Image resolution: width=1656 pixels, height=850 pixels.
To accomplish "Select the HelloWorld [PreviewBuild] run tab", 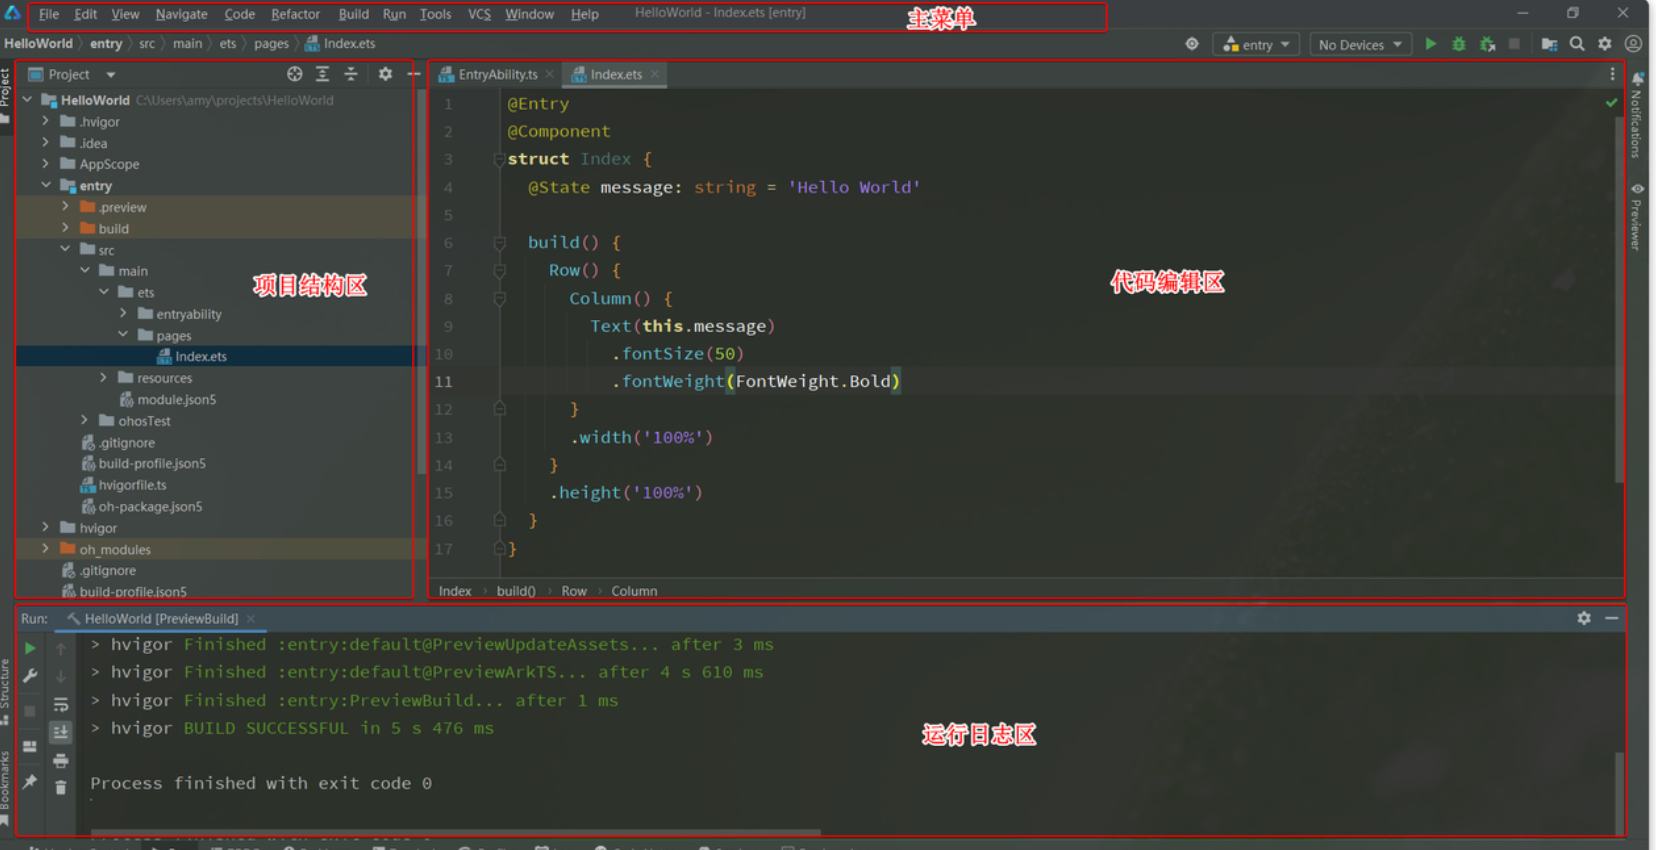I will (x=161, y=619).
